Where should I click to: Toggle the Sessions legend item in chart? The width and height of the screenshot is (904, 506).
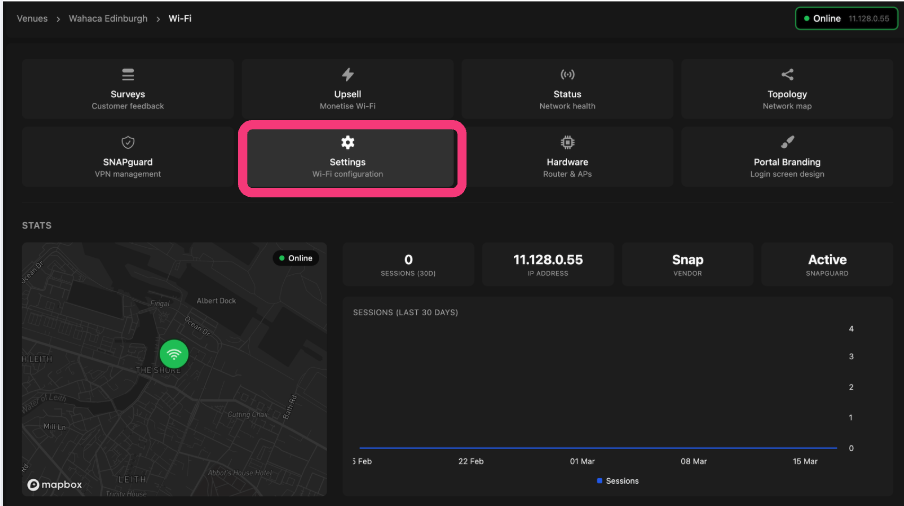[617, 481]
